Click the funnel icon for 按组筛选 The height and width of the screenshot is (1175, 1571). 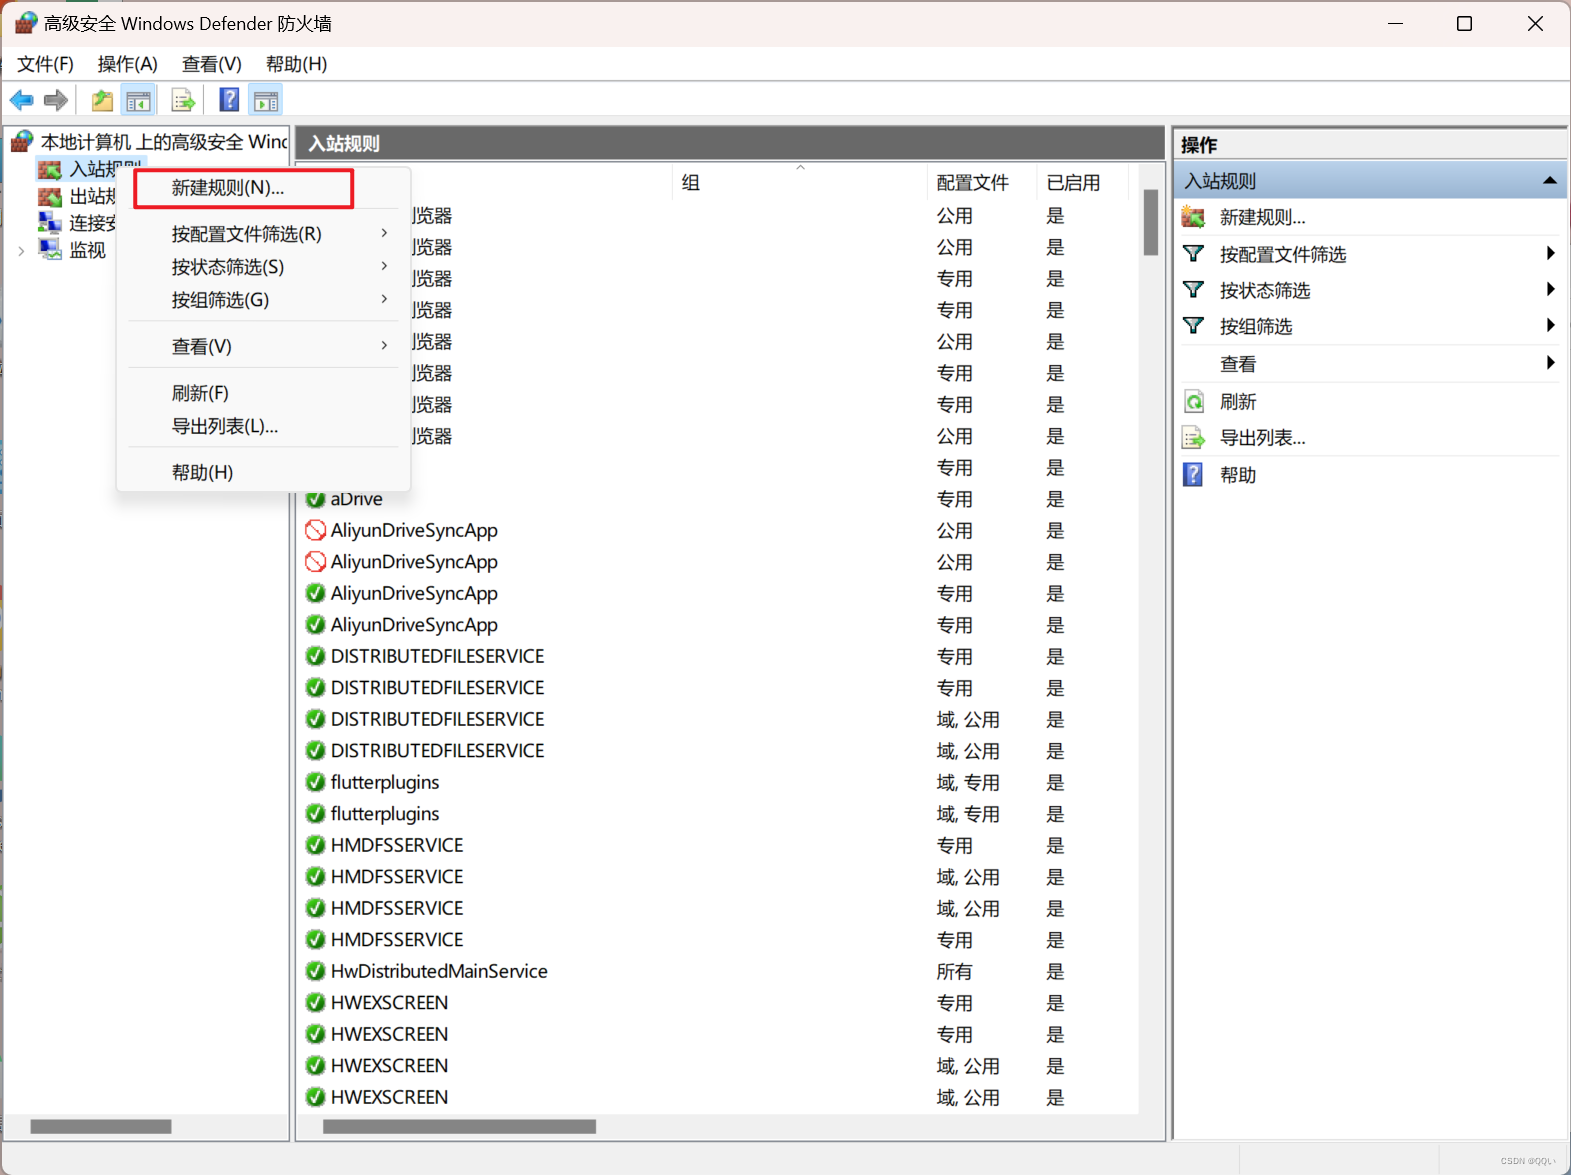tap(1193, 326)
